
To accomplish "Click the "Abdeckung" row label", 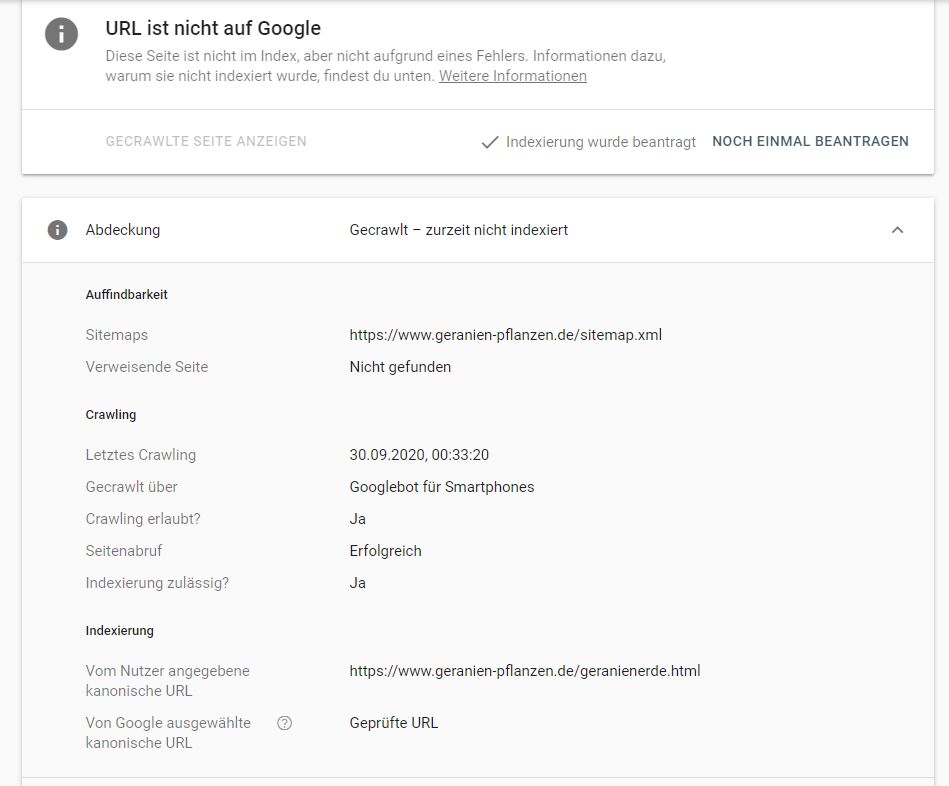I will (123, 230).
